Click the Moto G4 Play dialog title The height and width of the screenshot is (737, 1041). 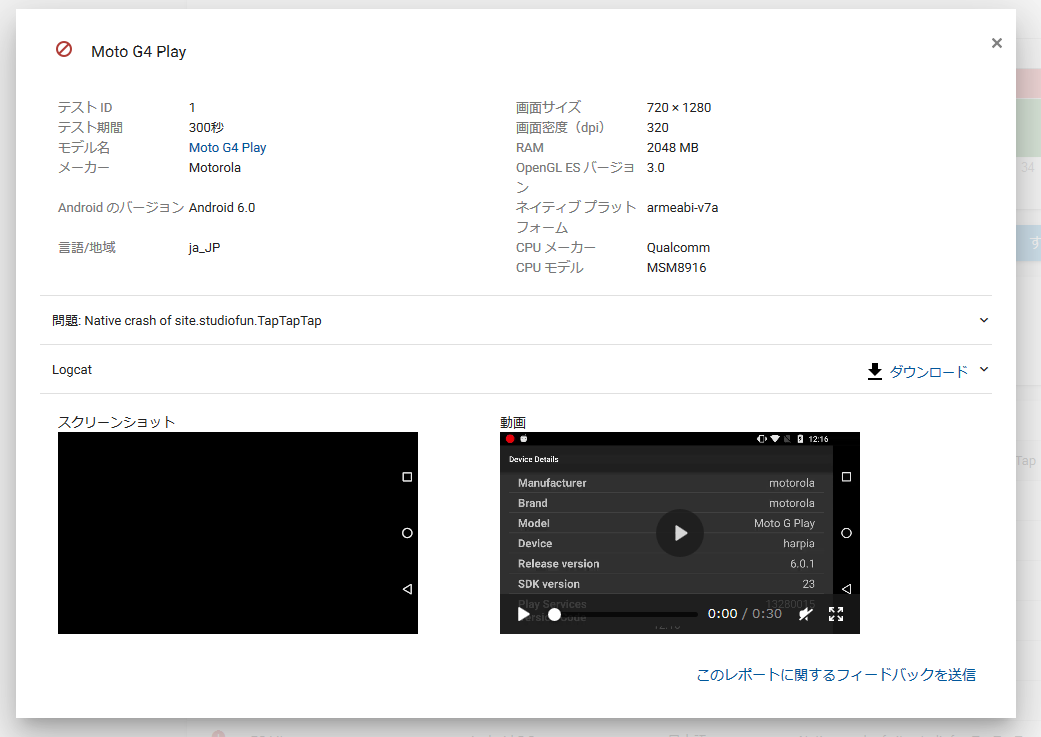pos(139,52)
